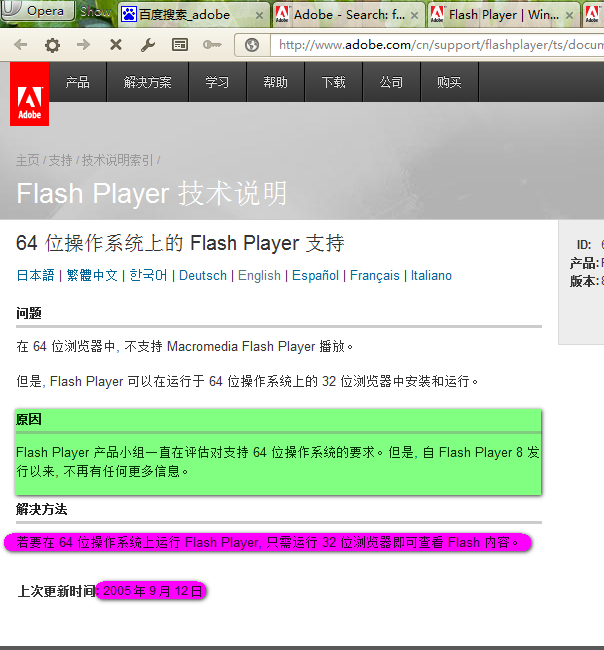
Task: Switch to the partially visible last Adobe tab
Action: point(593,15)
